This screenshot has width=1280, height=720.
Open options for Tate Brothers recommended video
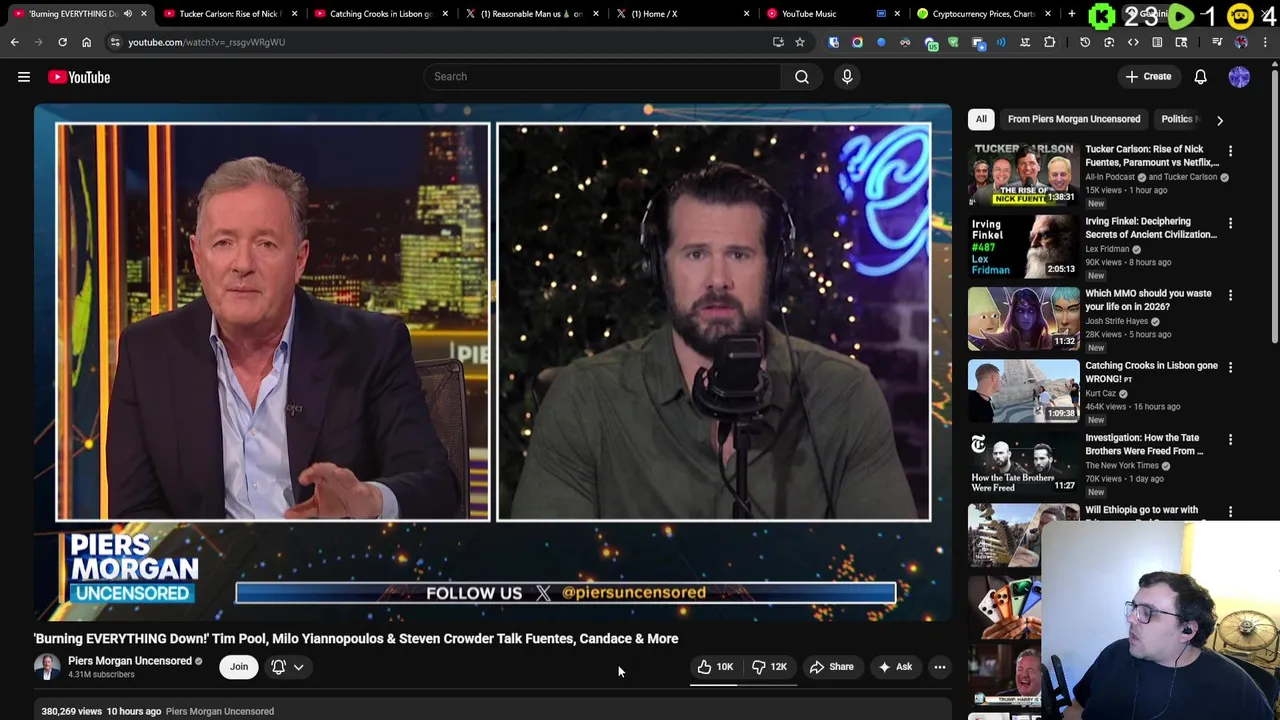[1230, 439]
